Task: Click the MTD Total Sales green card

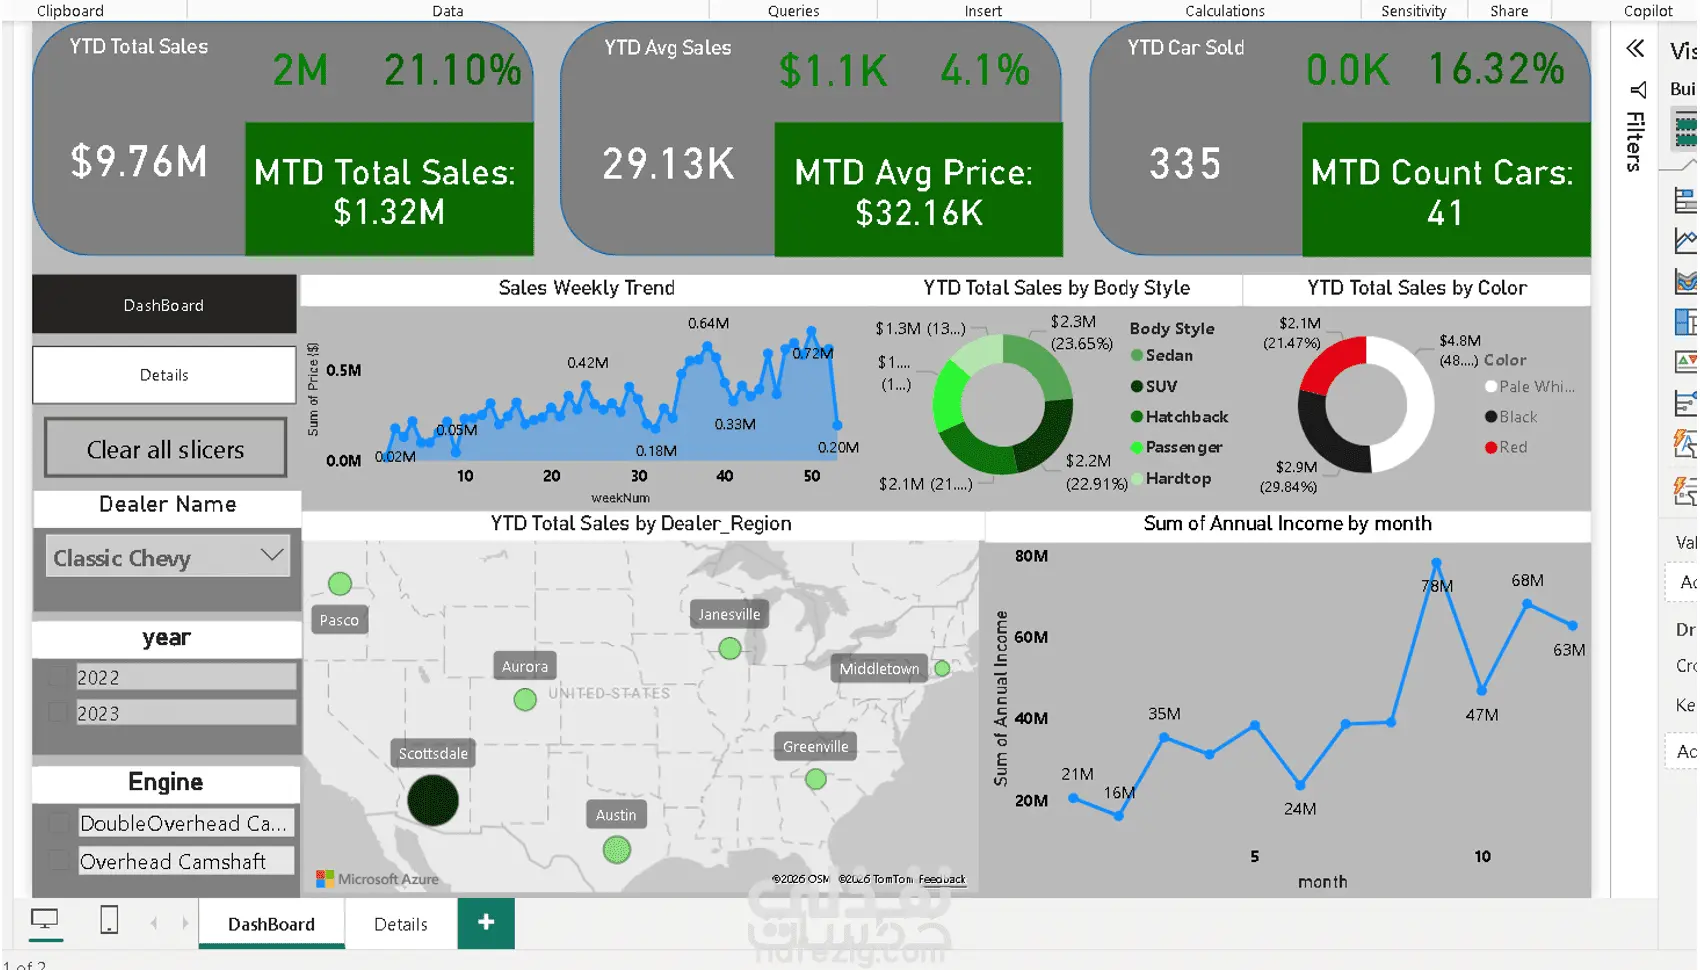Action: tap(389, 189)
